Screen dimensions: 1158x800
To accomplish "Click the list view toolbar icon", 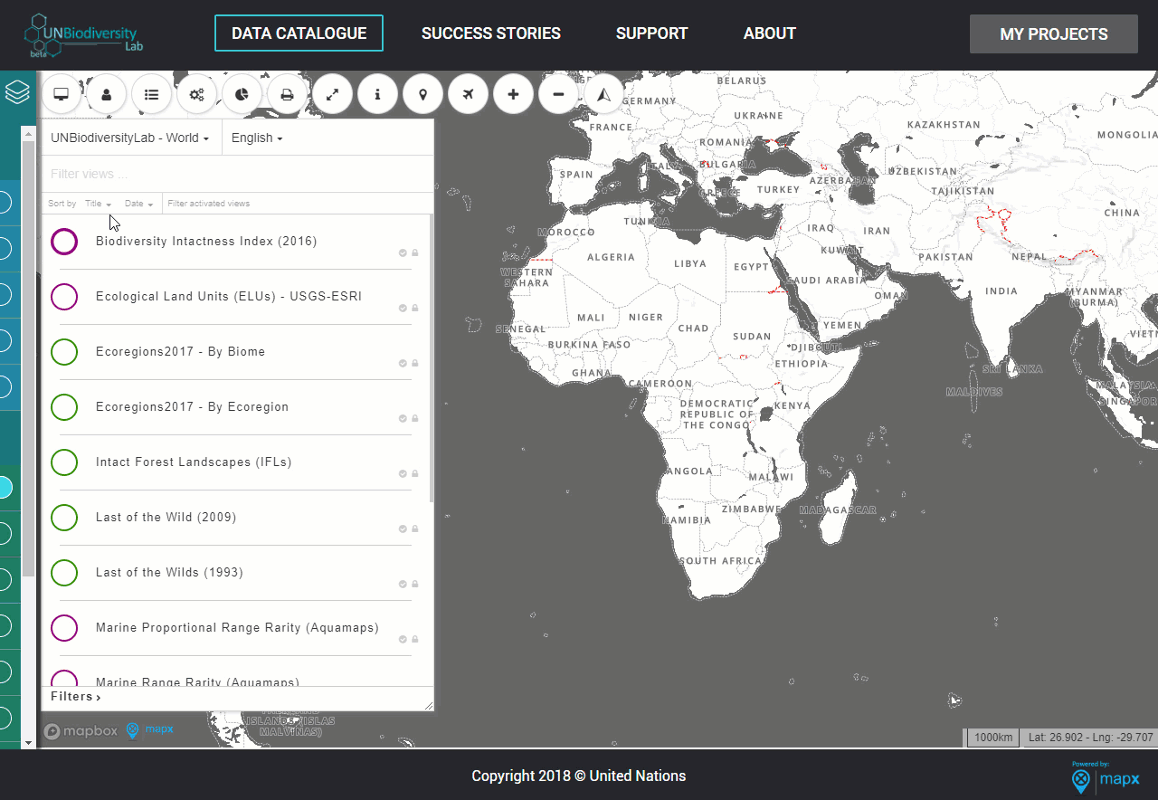I will point(151,94).
